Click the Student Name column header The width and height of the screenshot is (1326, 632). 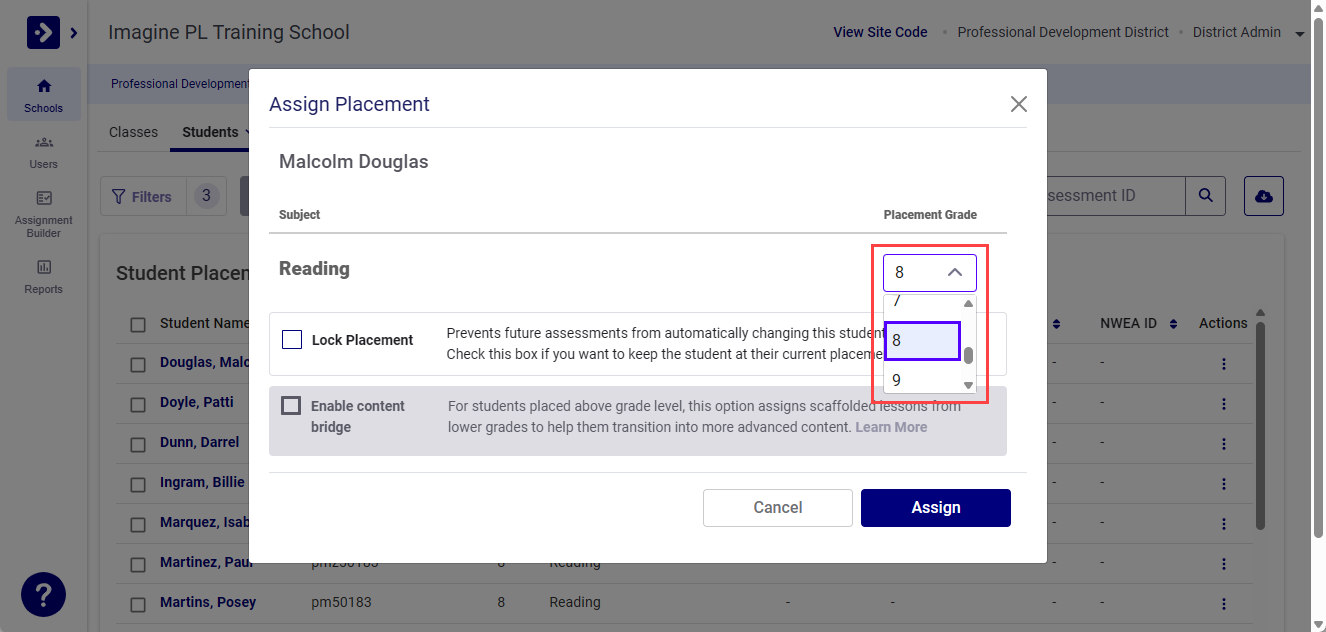tap(204, 323)
